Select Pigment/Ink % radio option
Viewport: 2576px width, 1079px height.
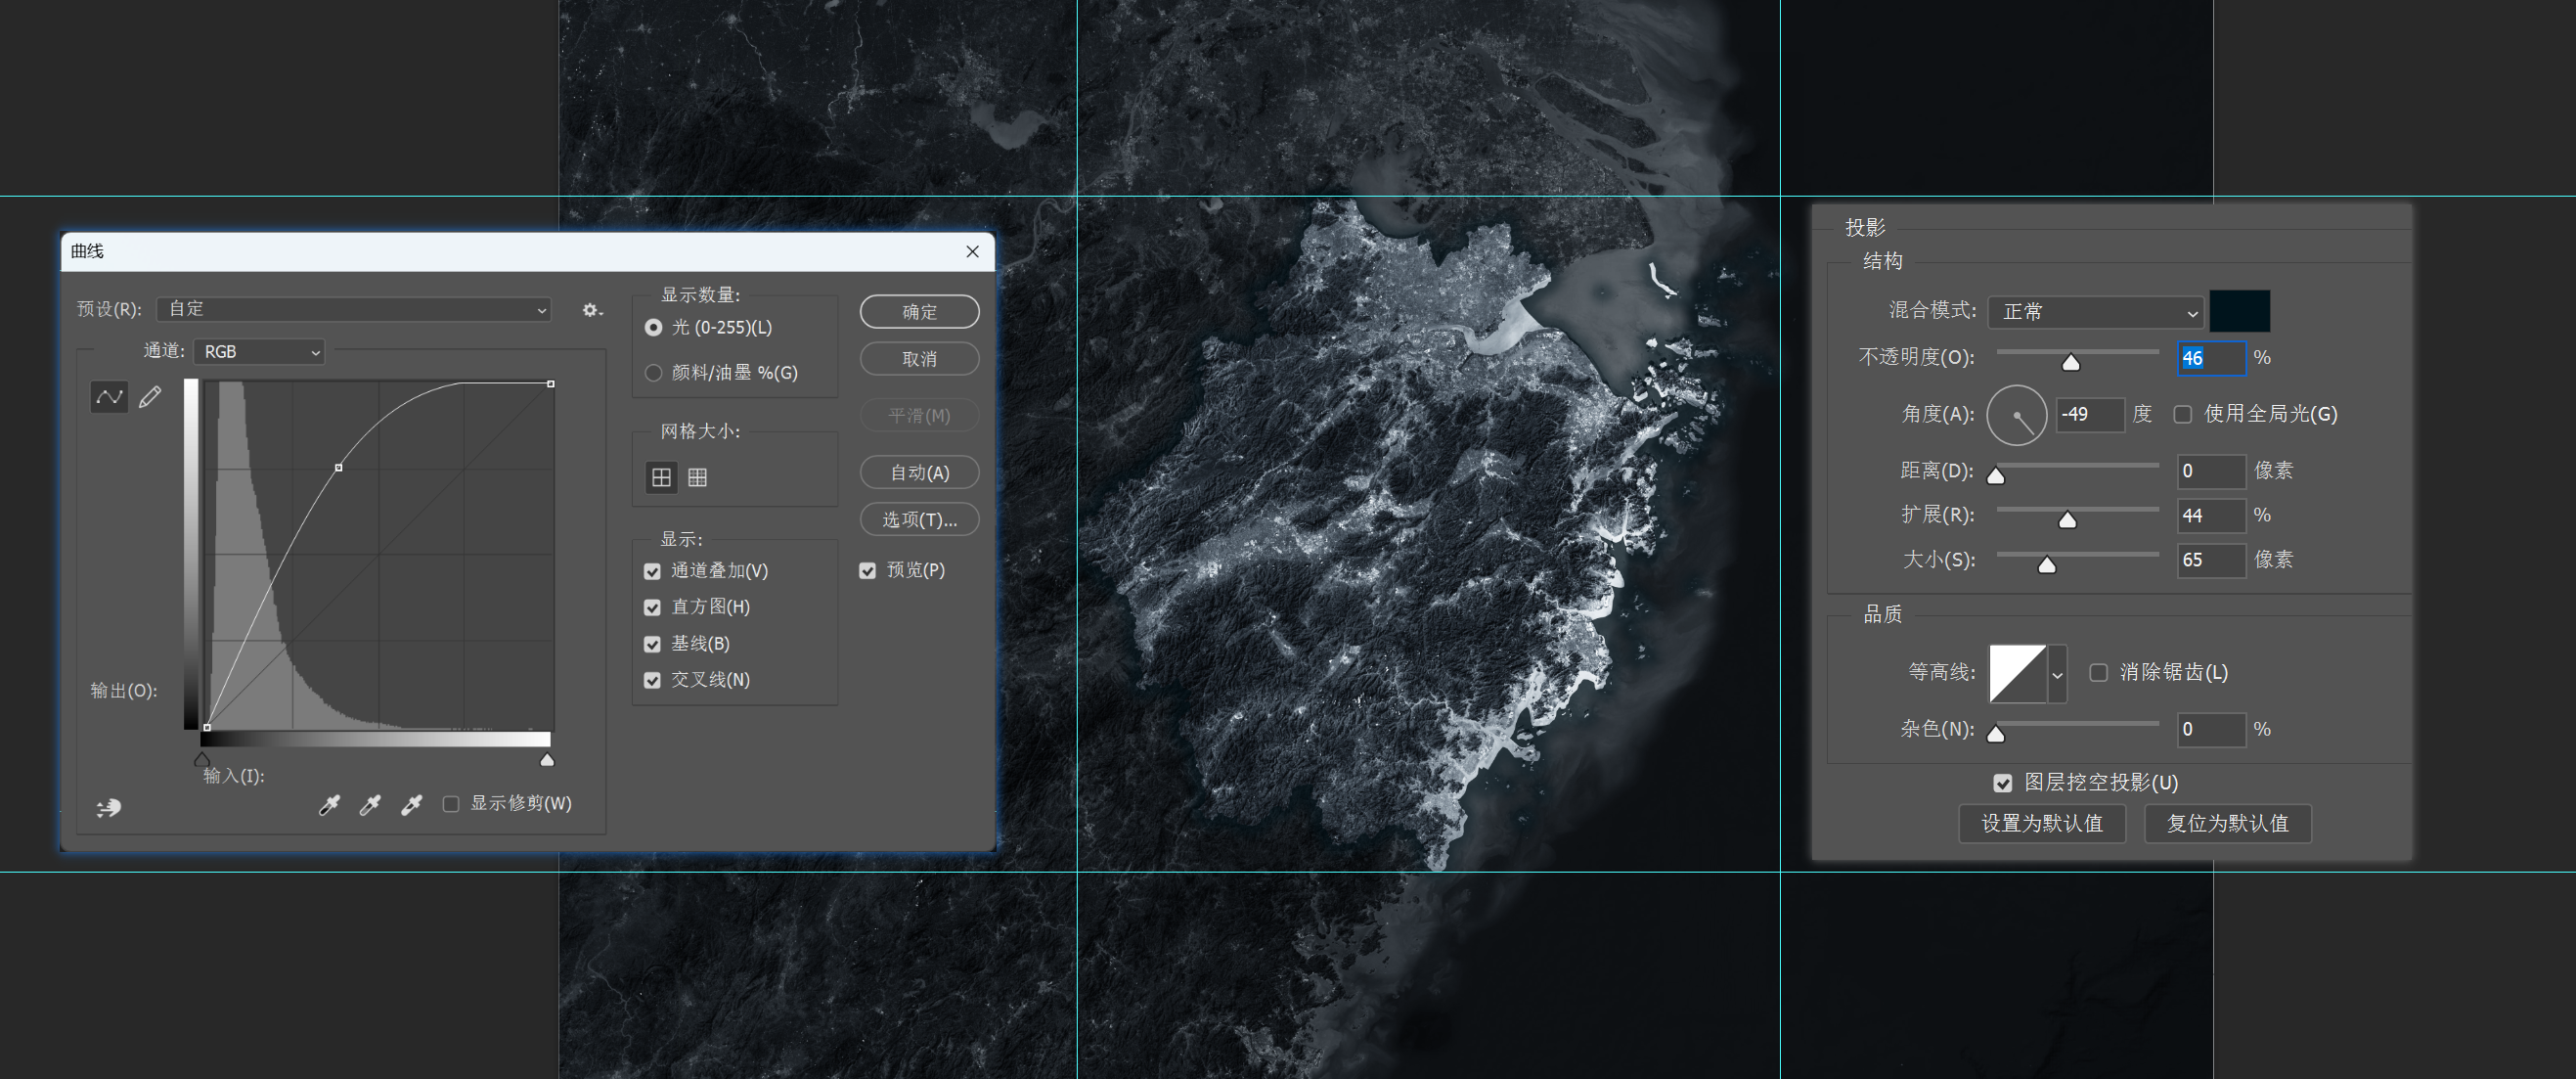[x=654, y=373]
